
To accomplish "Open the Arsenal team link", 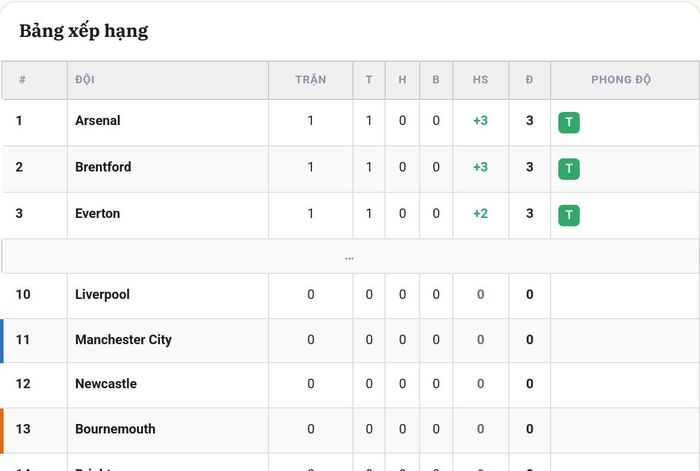I will point(98,121).
